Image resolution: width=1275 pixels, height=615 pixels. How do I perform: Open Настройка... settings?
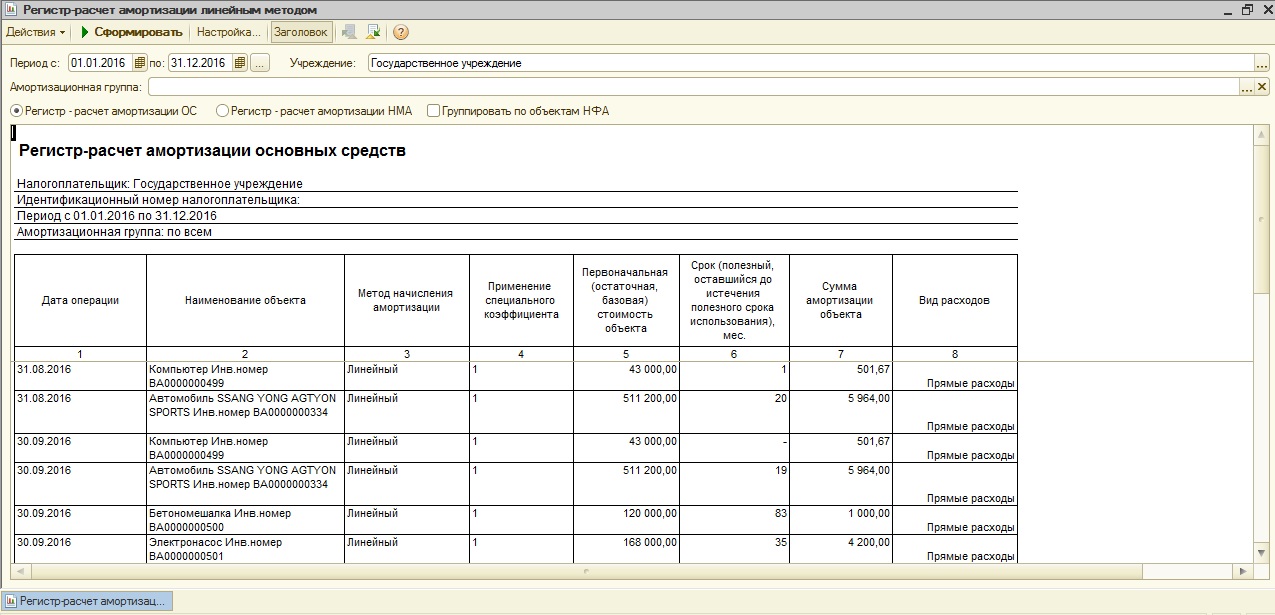click(229, 32)
